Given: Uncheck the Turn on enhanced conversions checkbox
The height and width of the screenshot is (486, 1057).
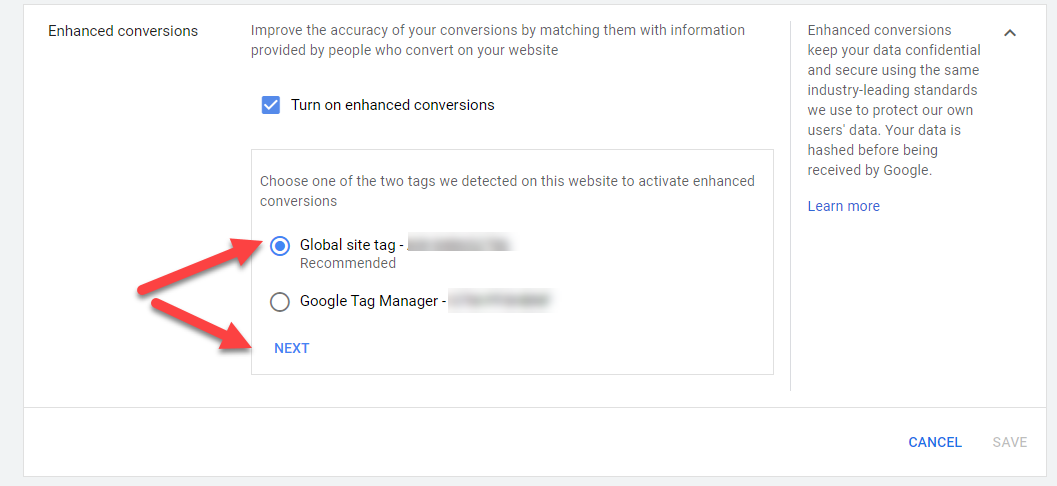Looking at the screenshot, I should coord(270,105).
